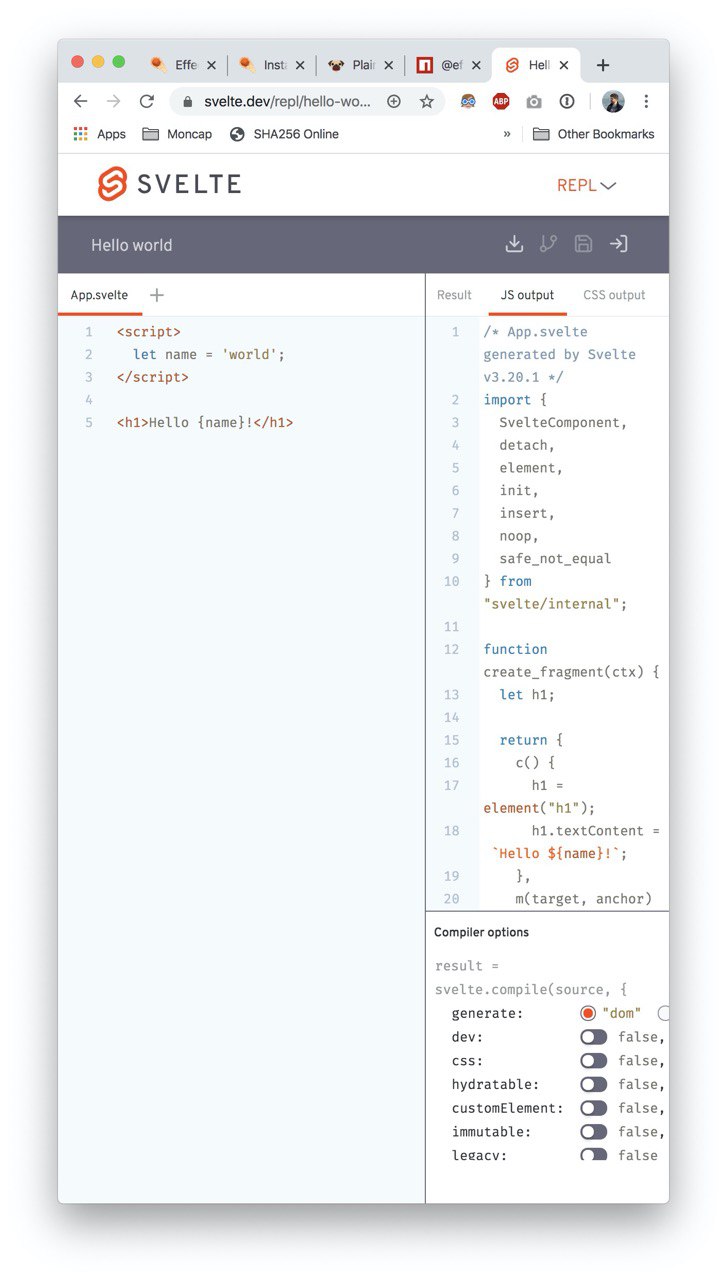Click the SvelteComponent import line
The width and height of the screenshot is (727, 1280).
click(563, 423)
